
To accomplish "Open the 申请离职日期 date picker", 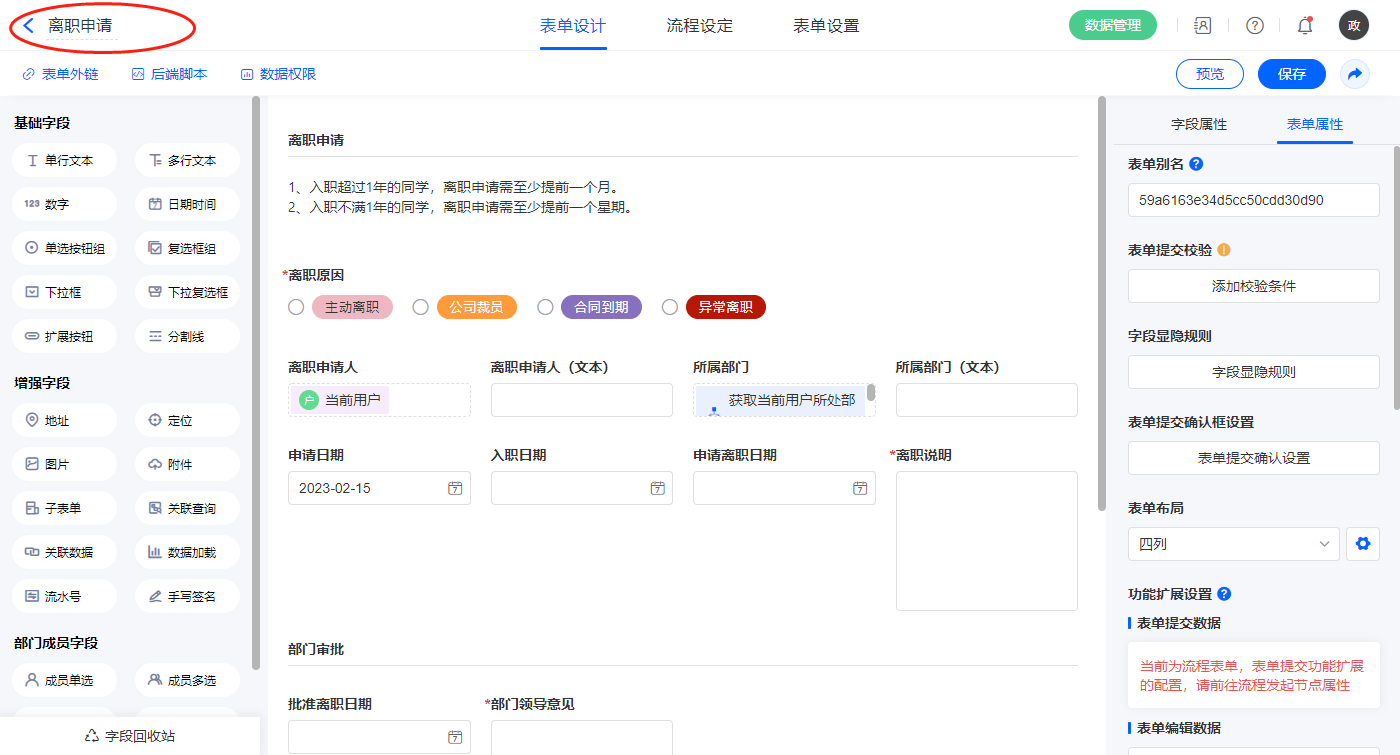I will [860, 488].
